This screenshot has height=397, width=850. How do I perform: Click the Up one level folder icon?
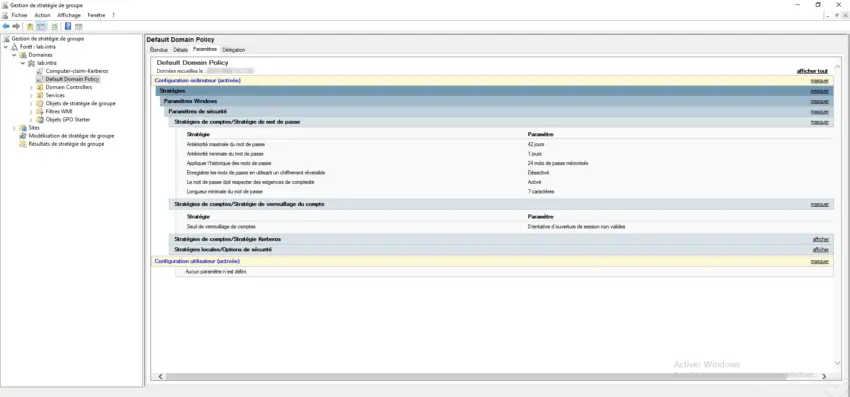coord(30,26)
